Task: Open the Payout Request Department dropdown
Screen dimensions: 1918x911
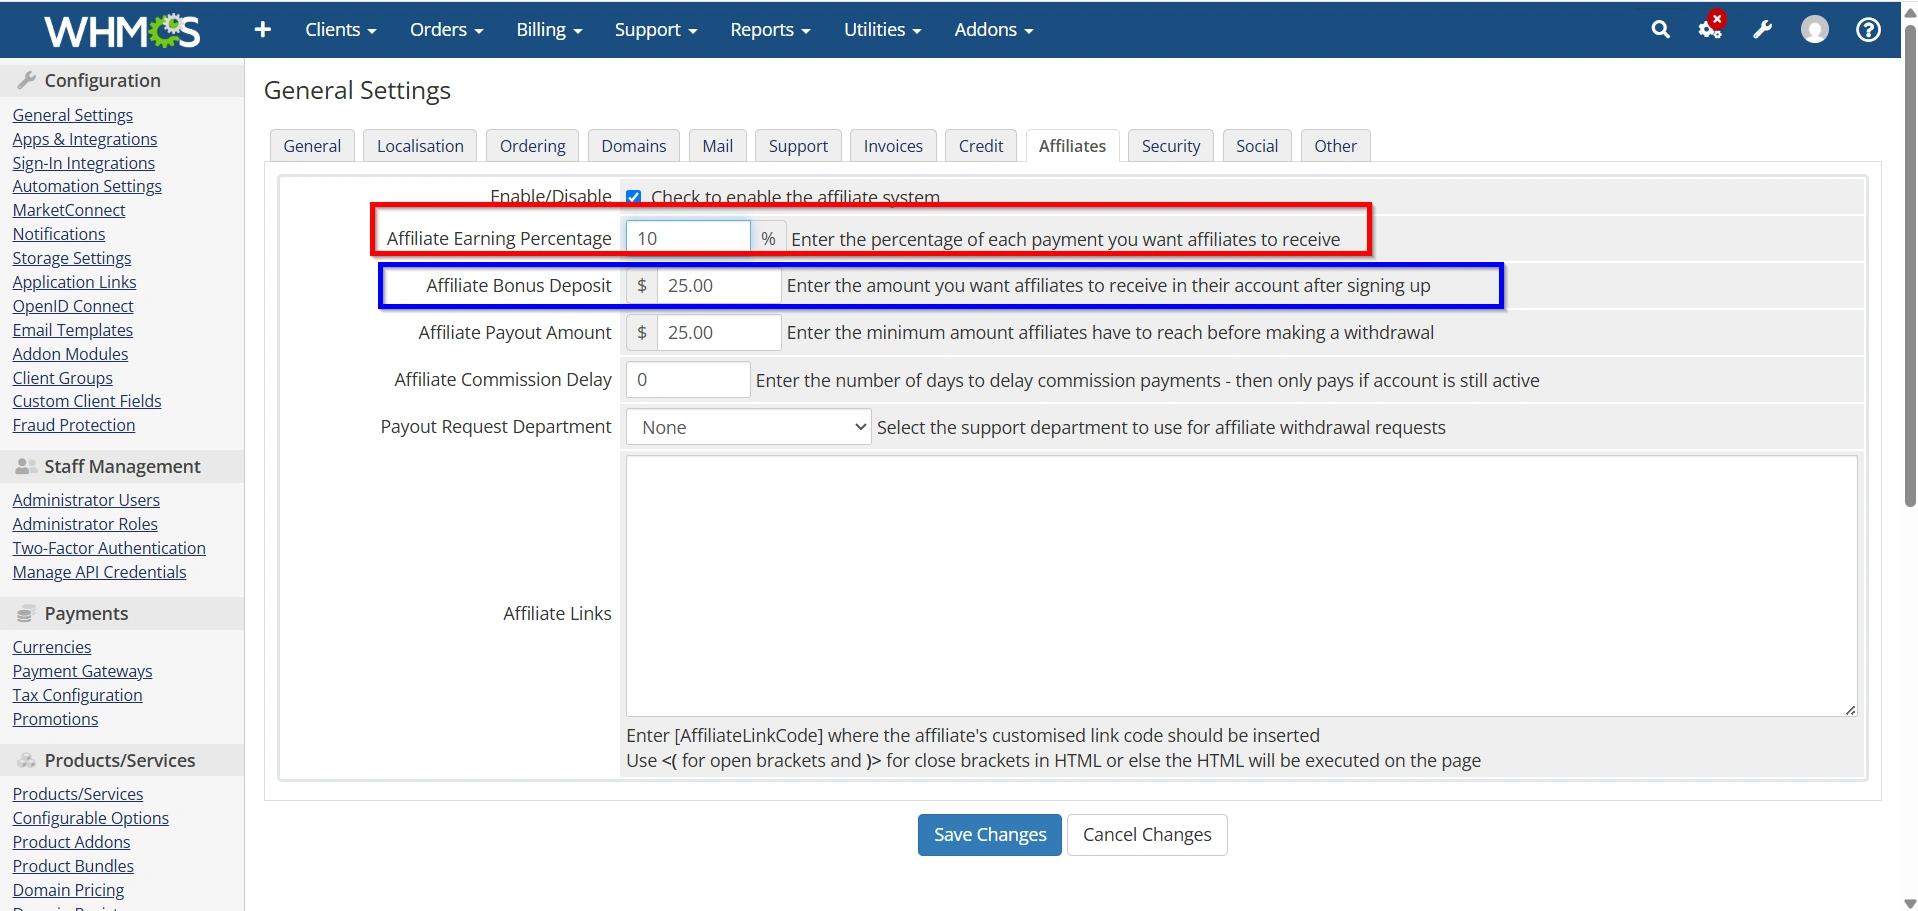Action: click(748, 427)
